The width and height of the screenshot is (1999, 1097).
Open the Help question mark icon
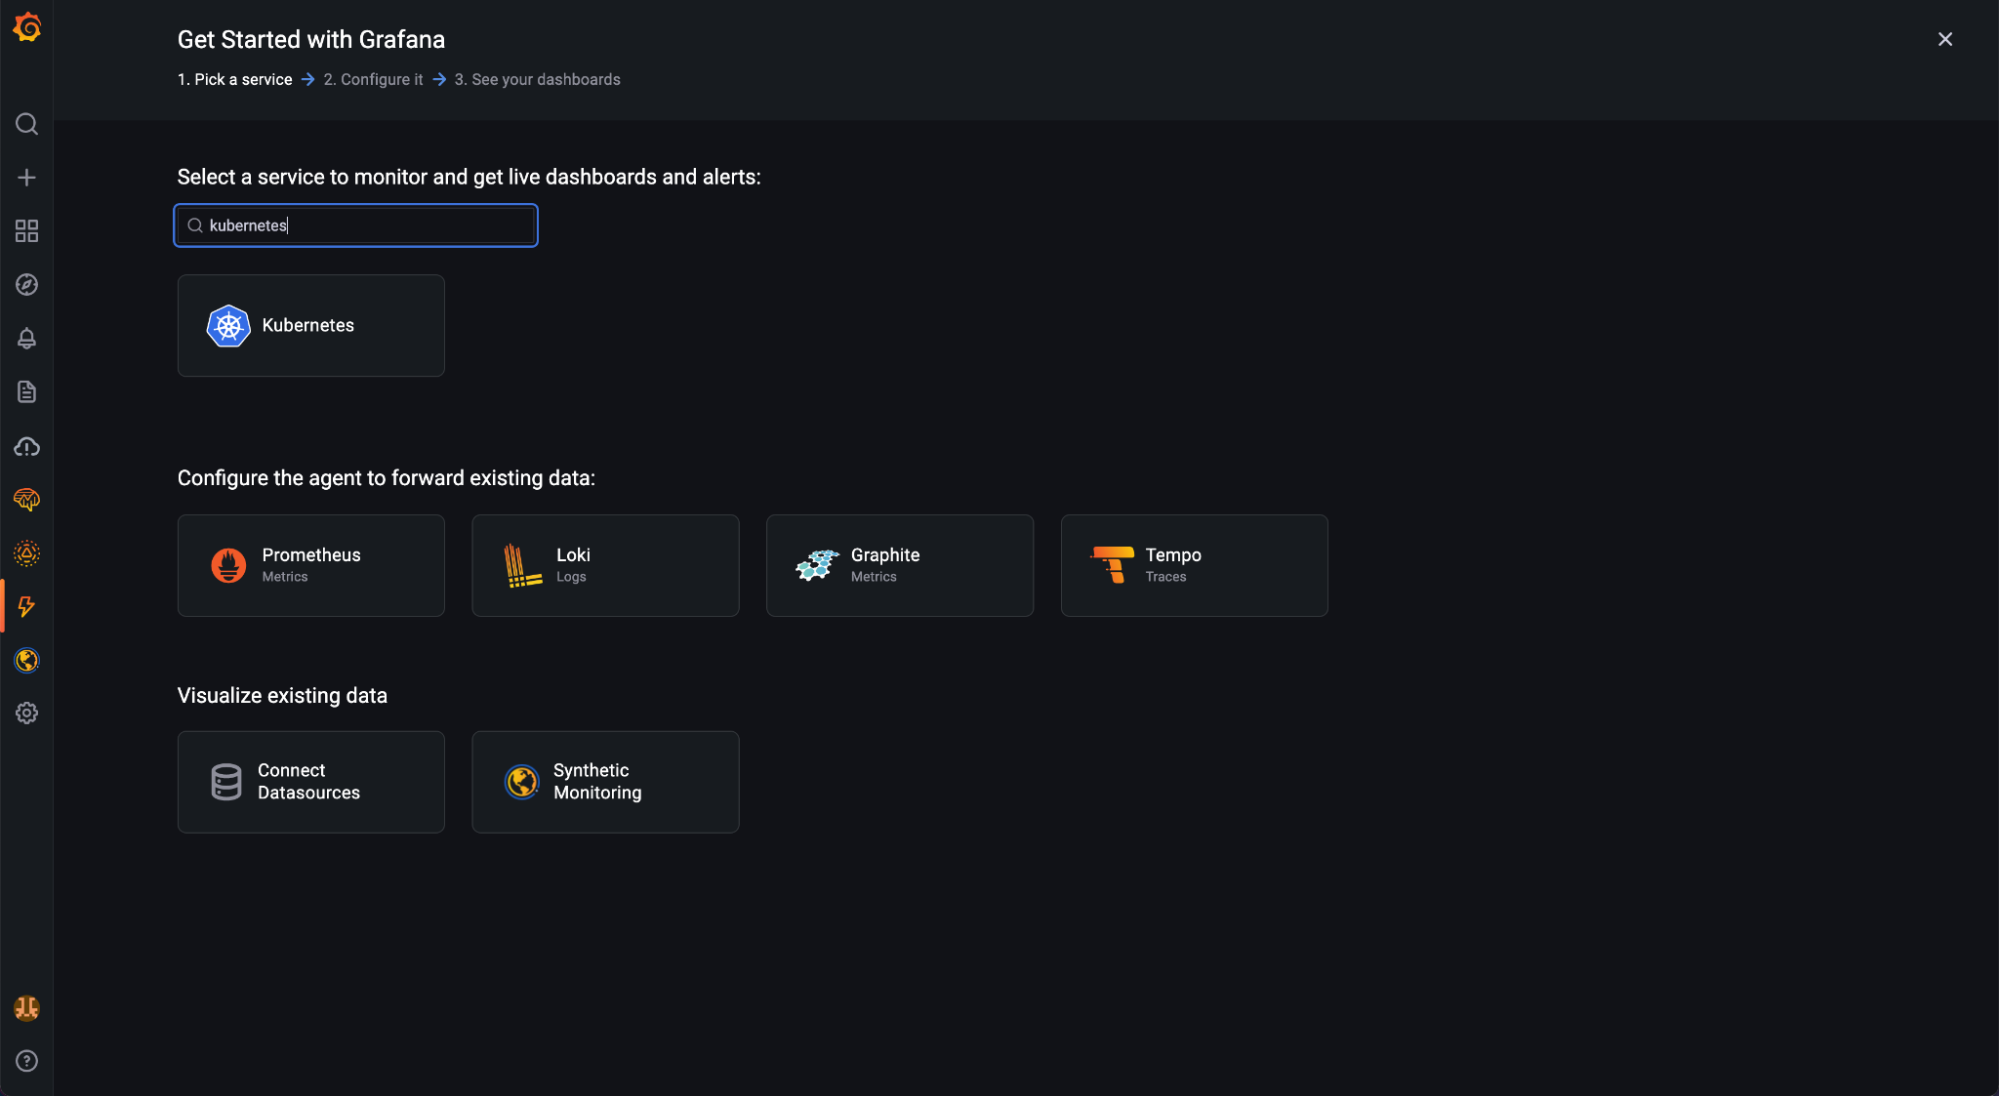click(27, 1061)
